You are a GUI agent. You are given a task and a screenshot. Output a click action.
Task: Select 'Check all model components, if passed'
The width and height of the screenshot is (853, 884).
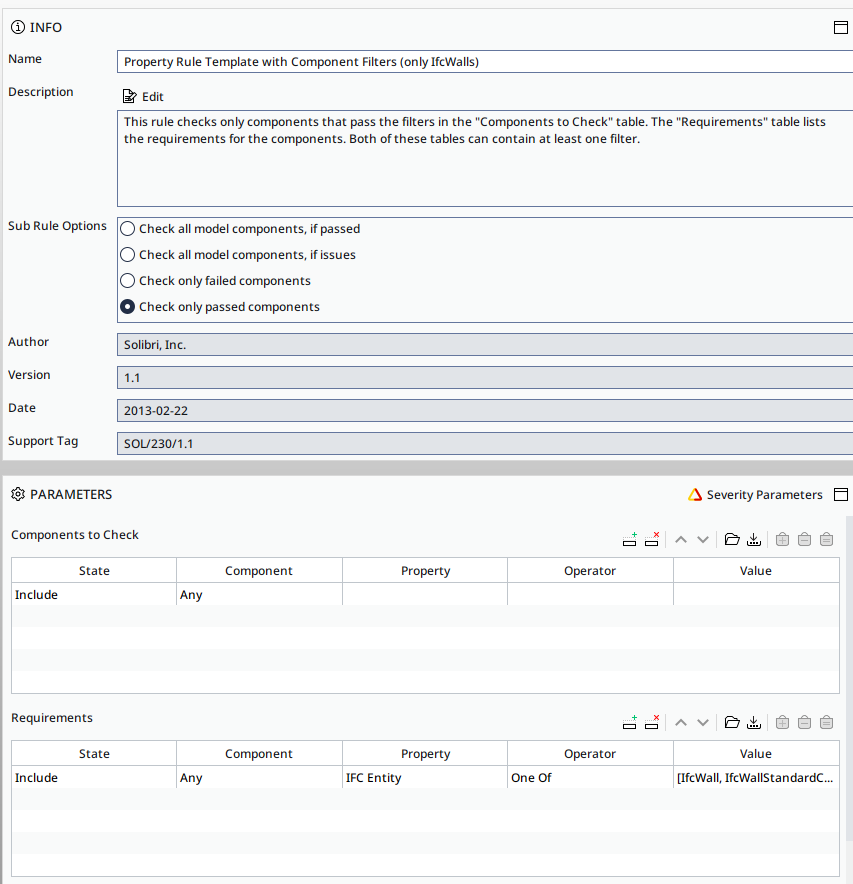pos(128,229)
